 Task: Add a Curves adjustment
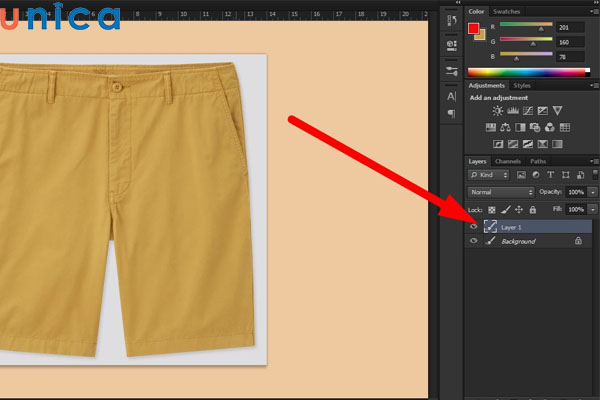(527, 111)
